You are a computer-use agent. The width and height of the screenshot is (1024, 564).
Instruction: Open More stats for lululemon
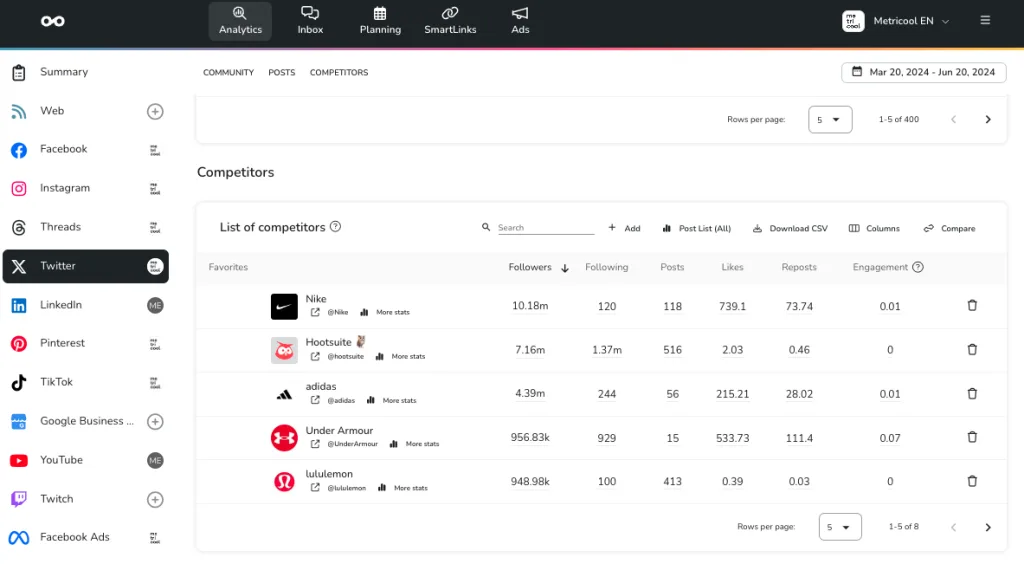(x=403, y=488)
